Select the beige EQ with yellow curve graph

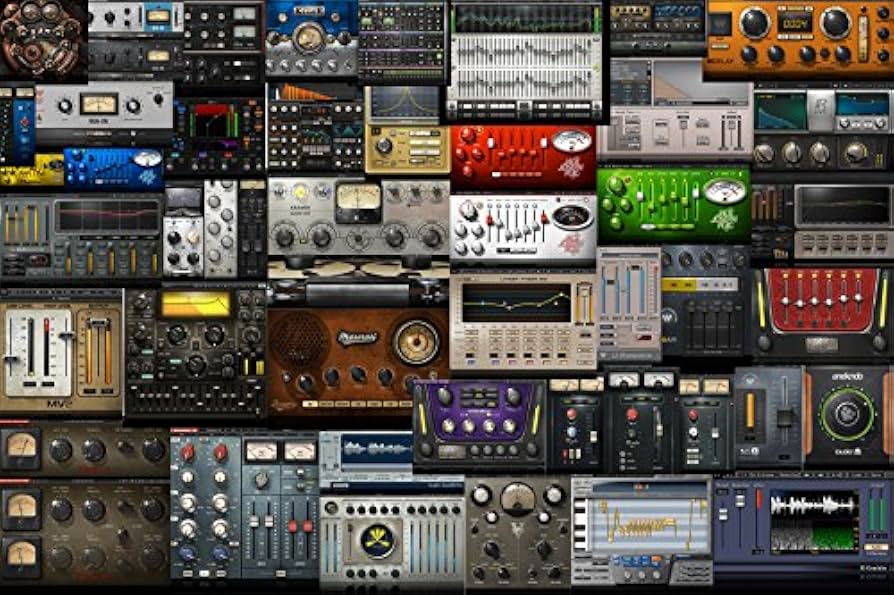point(523,323)
